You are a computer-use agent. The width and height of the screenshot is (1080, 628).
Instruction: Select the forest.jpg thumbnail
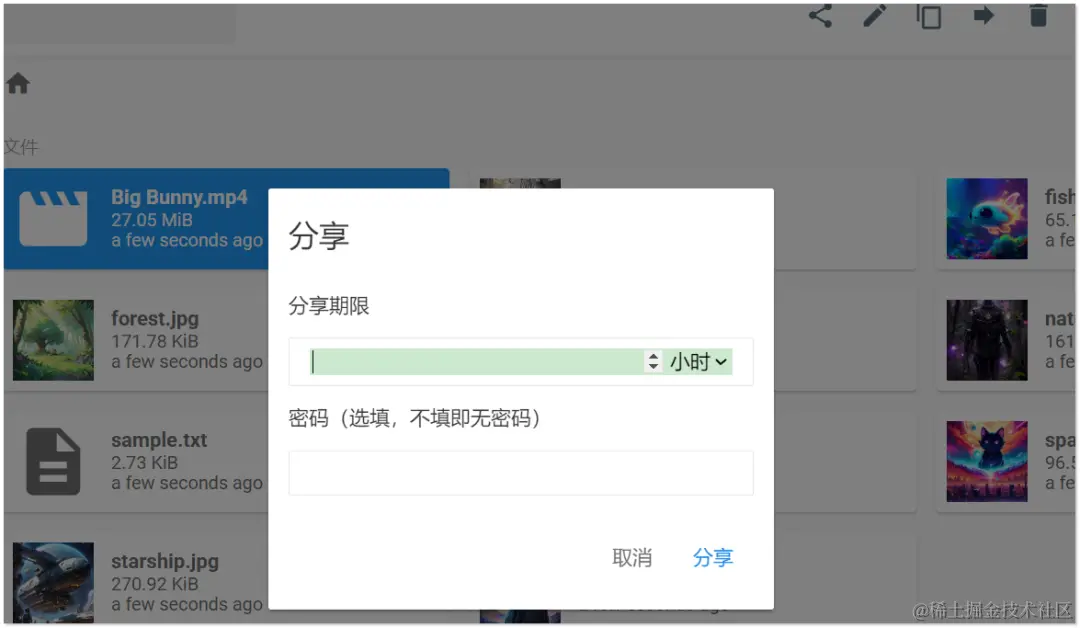(x=52, y=340)
